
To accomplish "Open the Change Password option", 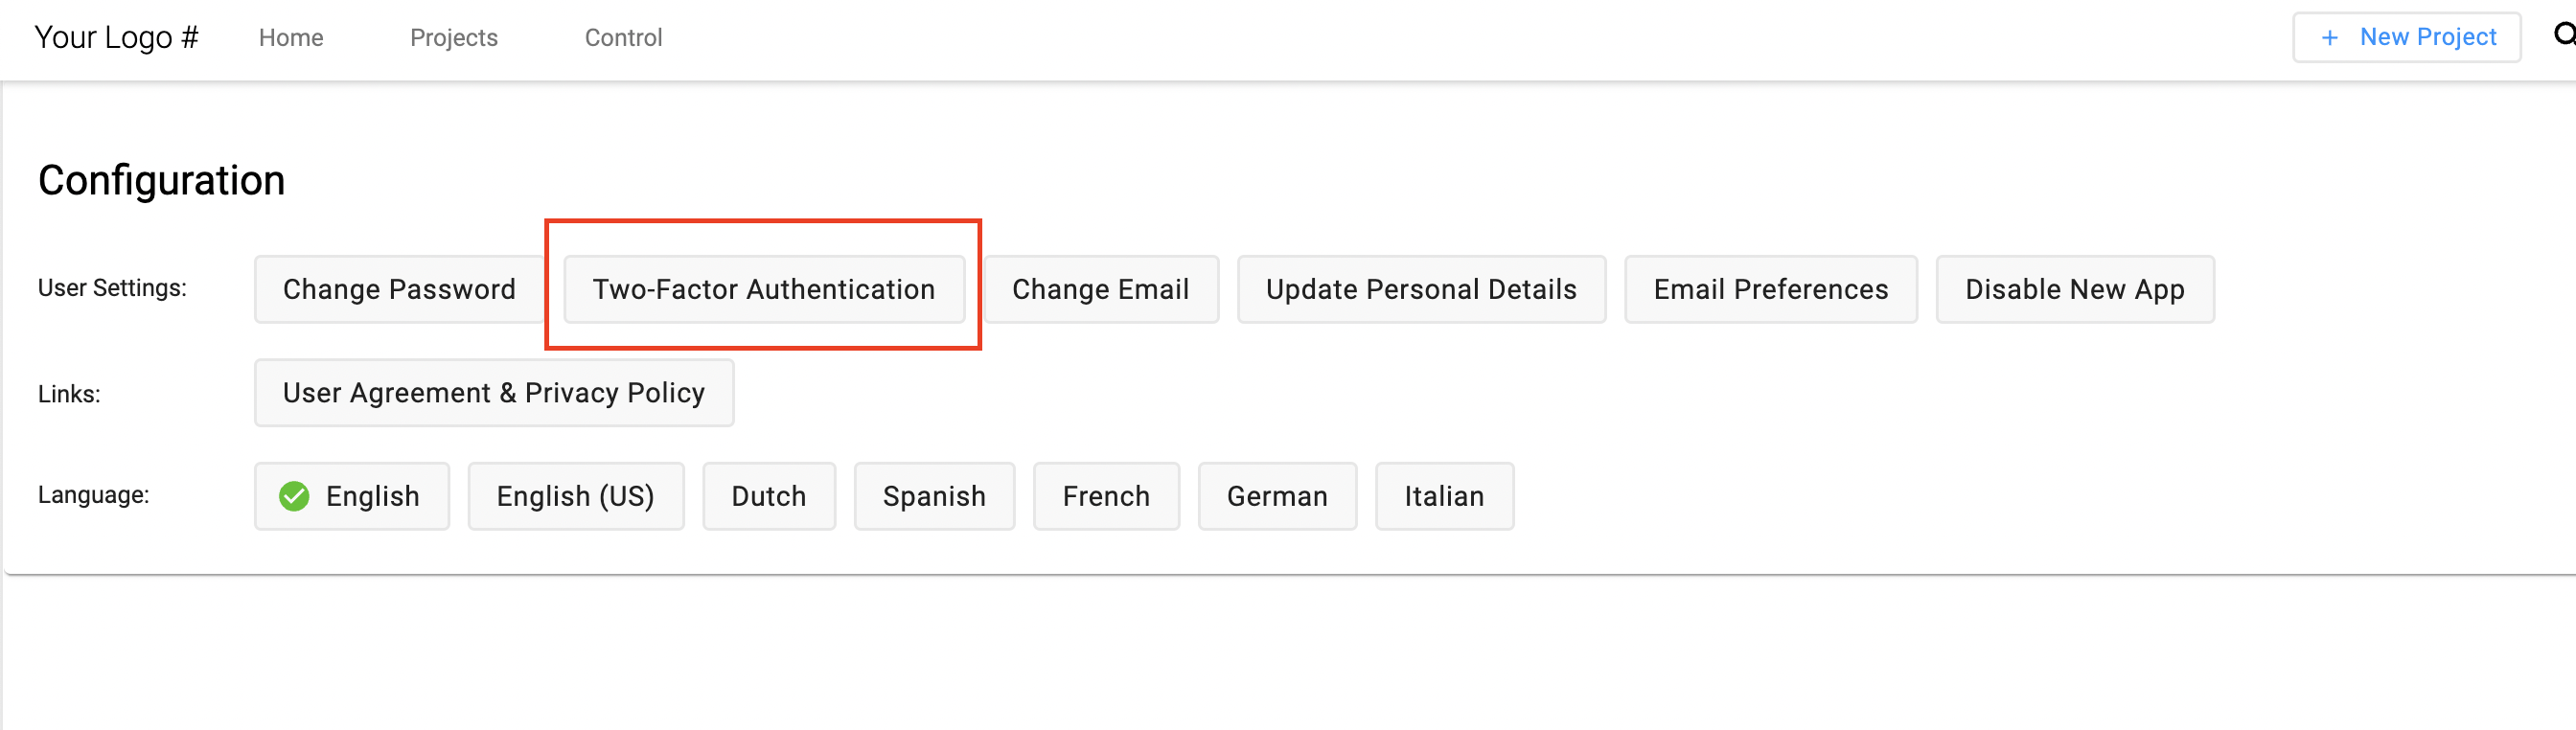I will (x=399, y=289).
